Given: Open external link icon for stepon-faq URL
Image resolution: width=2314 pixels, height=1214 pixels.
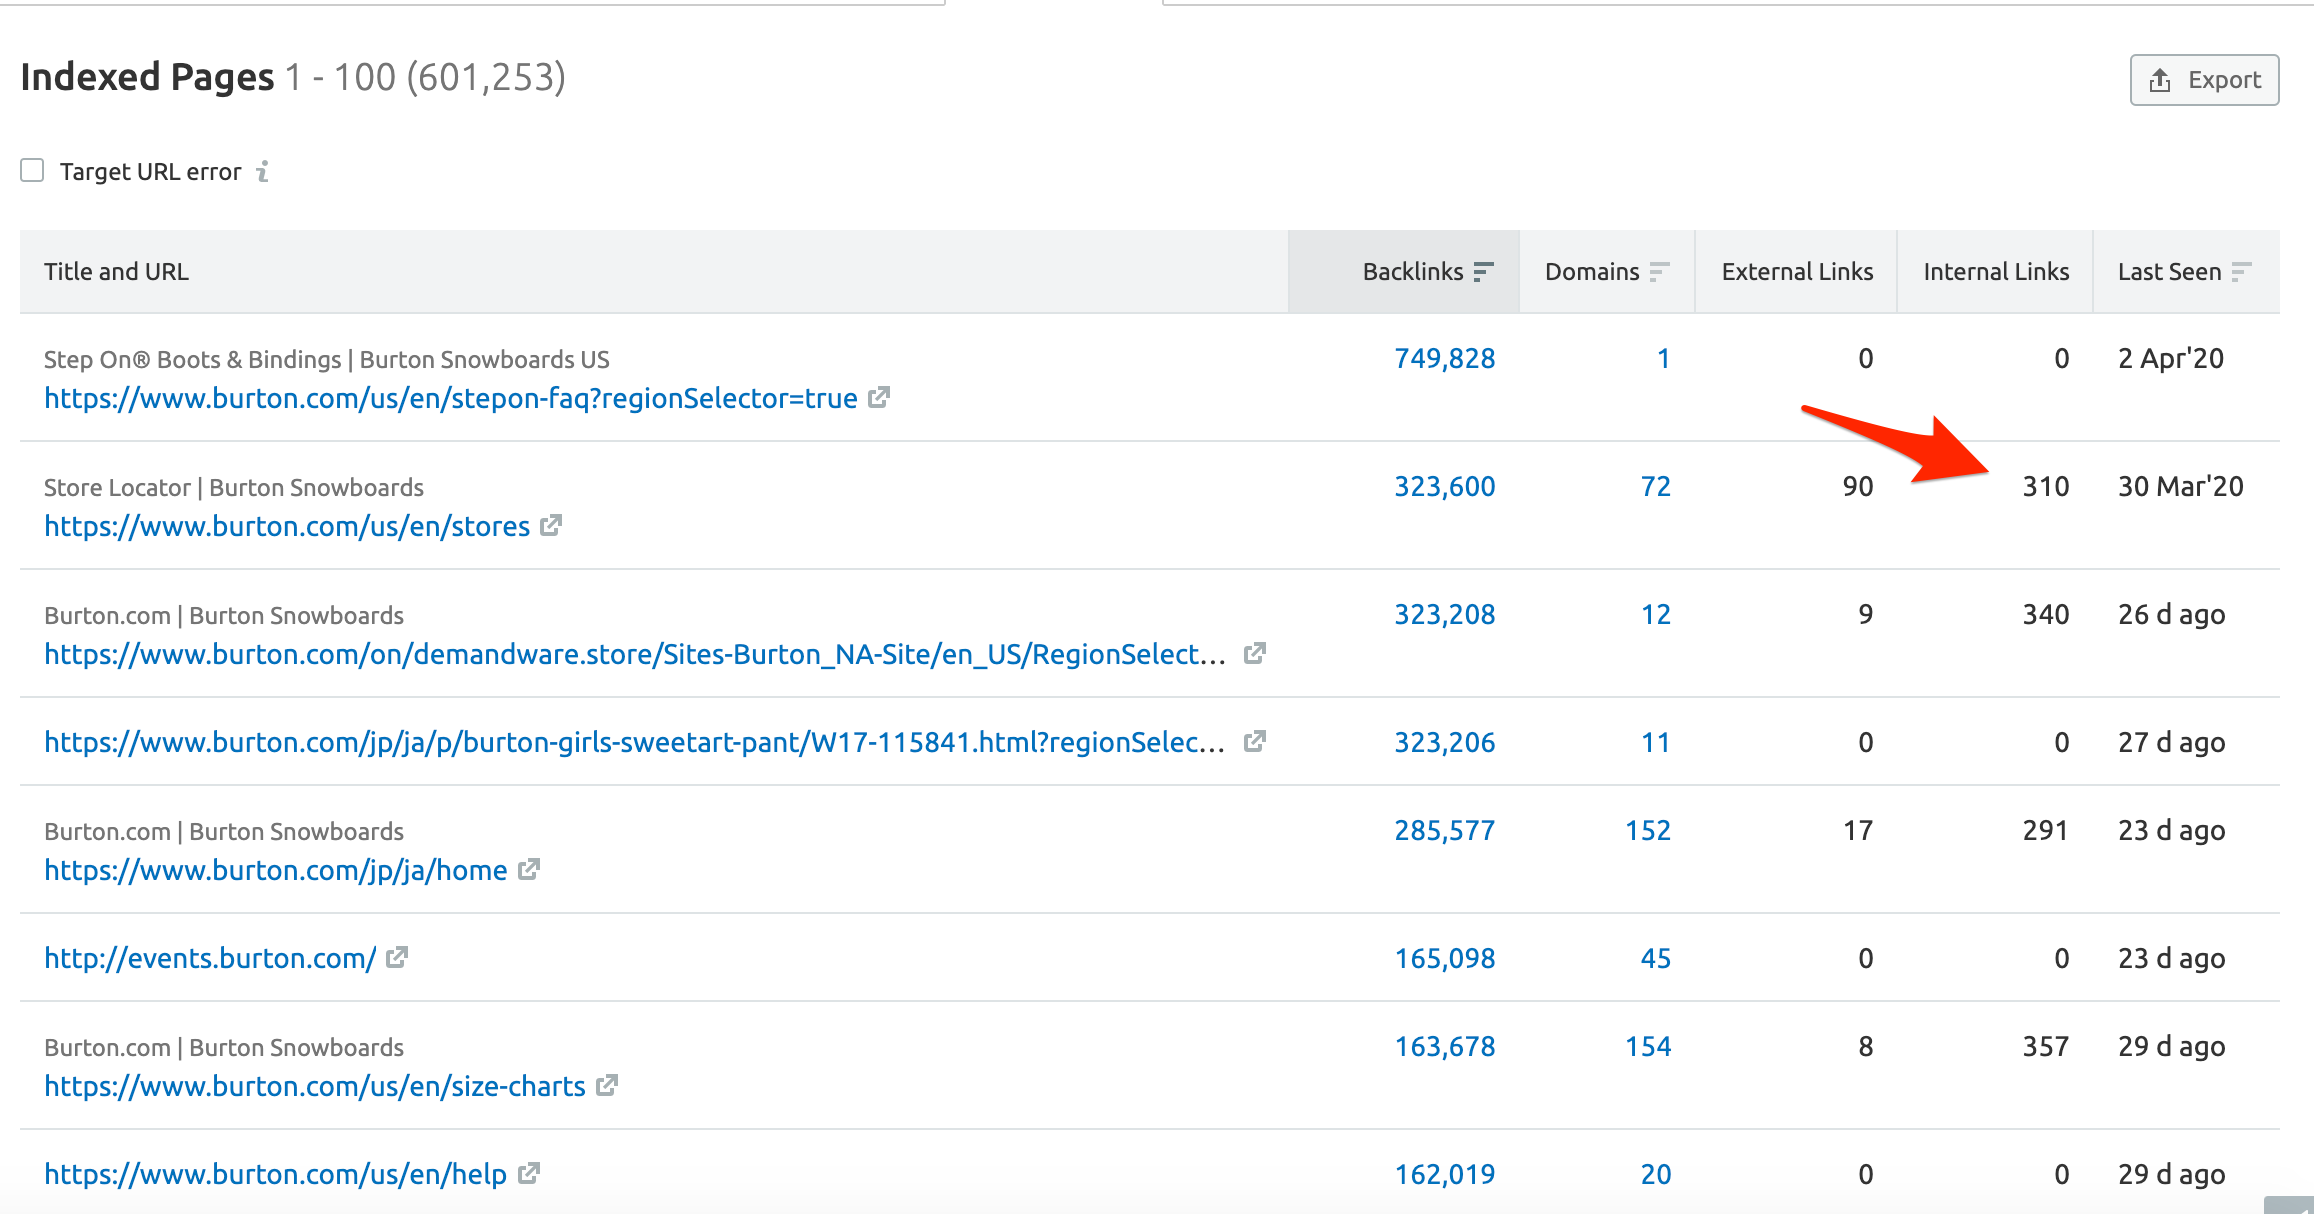Looking at the screenshot, I should point(879,398).
